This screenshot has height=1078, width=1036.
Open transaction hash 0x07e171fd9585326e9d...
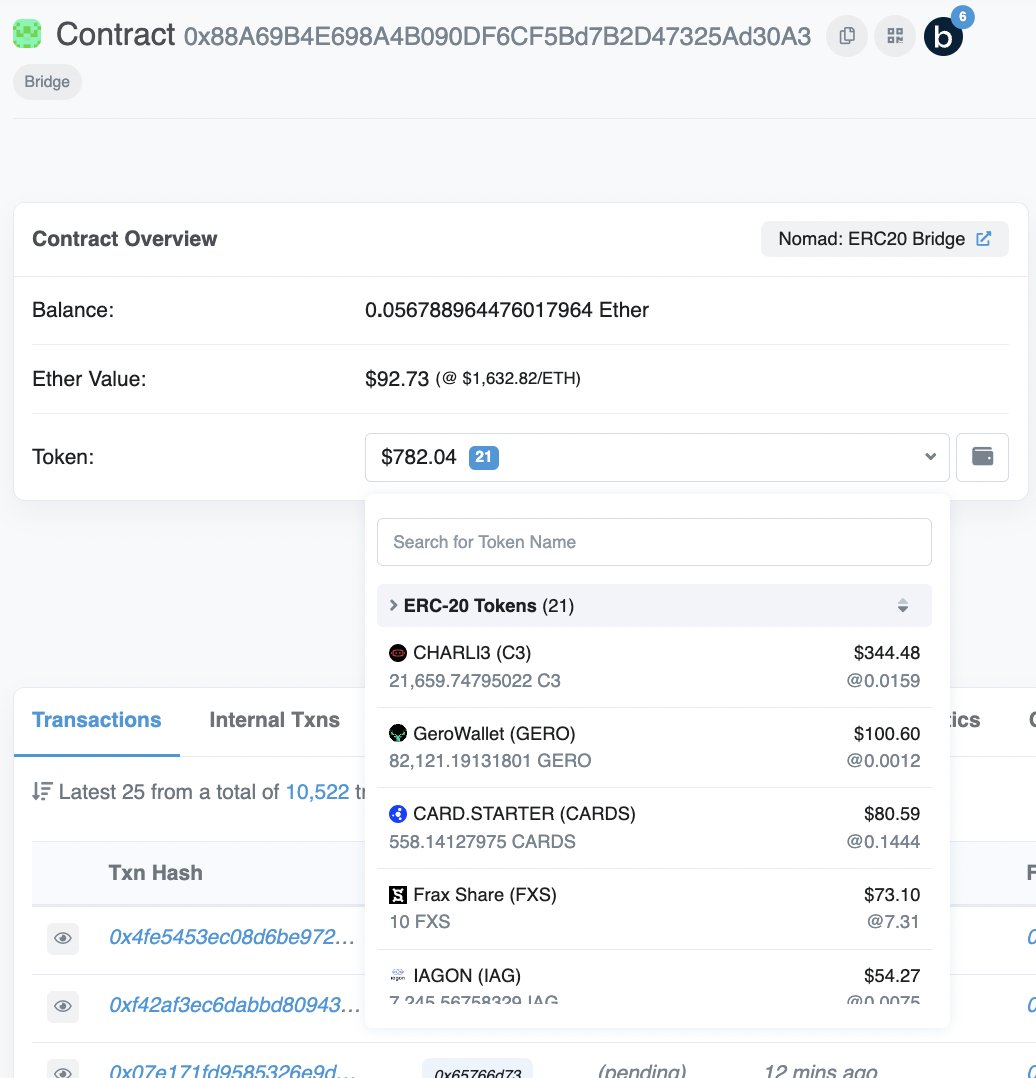232,1070
